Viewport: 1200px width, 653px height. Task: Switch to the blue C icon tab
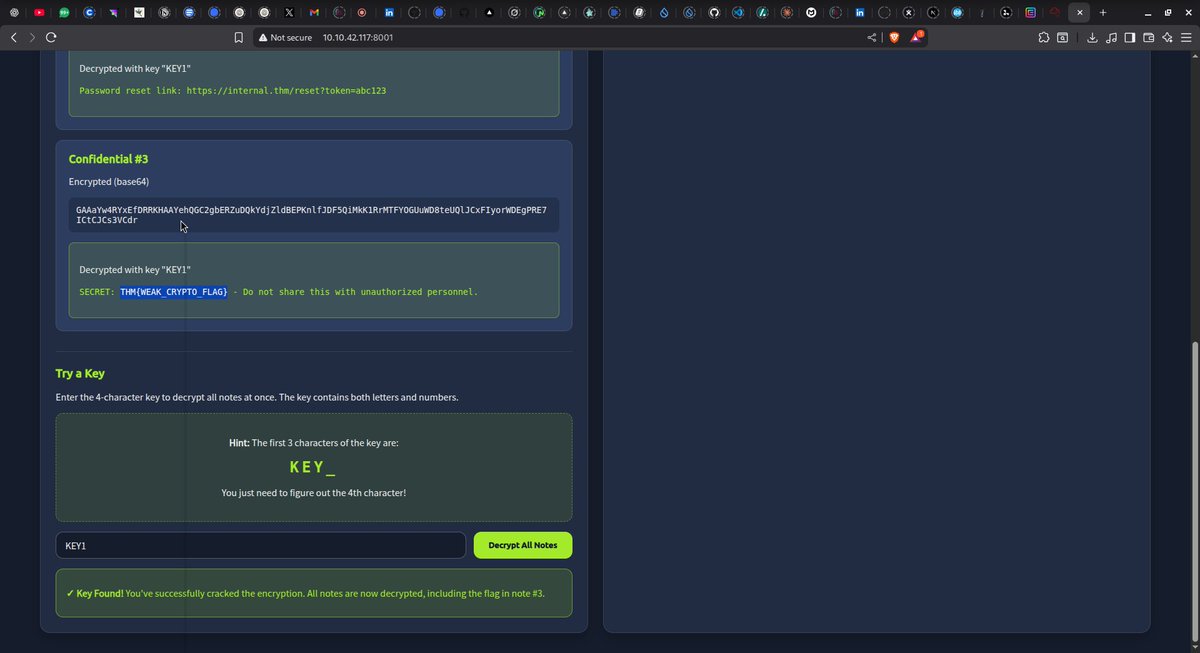[89, 12]
